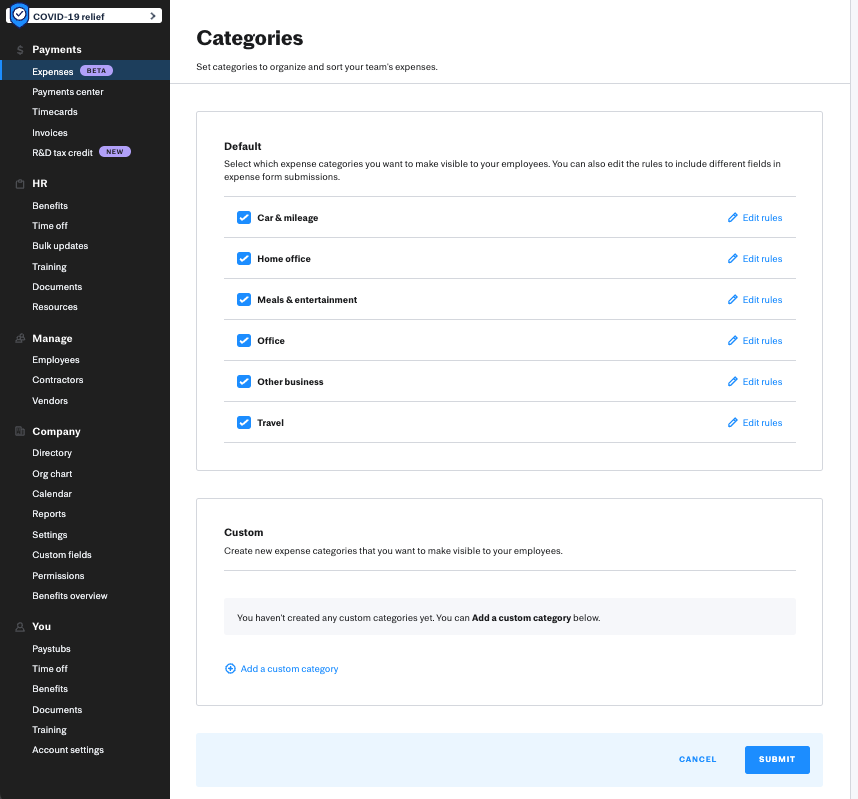Disable the Travel category checkbox

(x=243, y=423)
